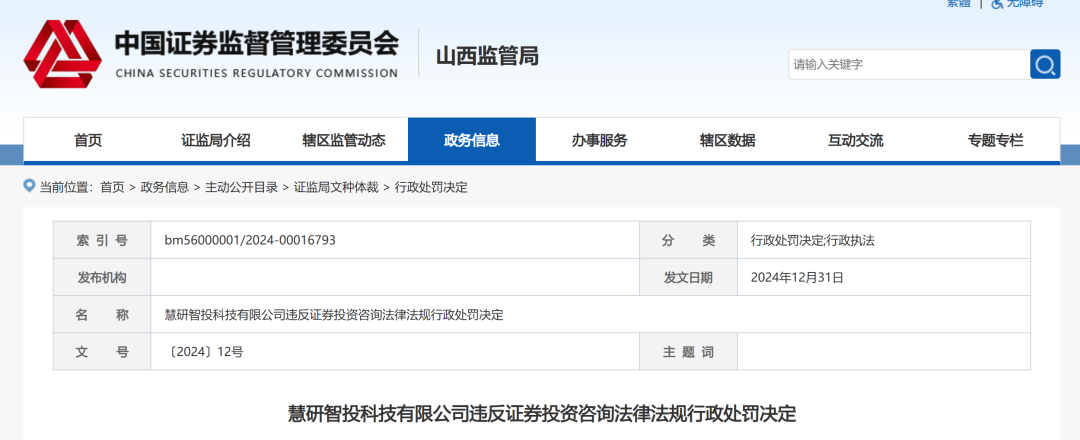Click the 文号 label cell
The image size is (1080, 440).
[x=102, y=352]
